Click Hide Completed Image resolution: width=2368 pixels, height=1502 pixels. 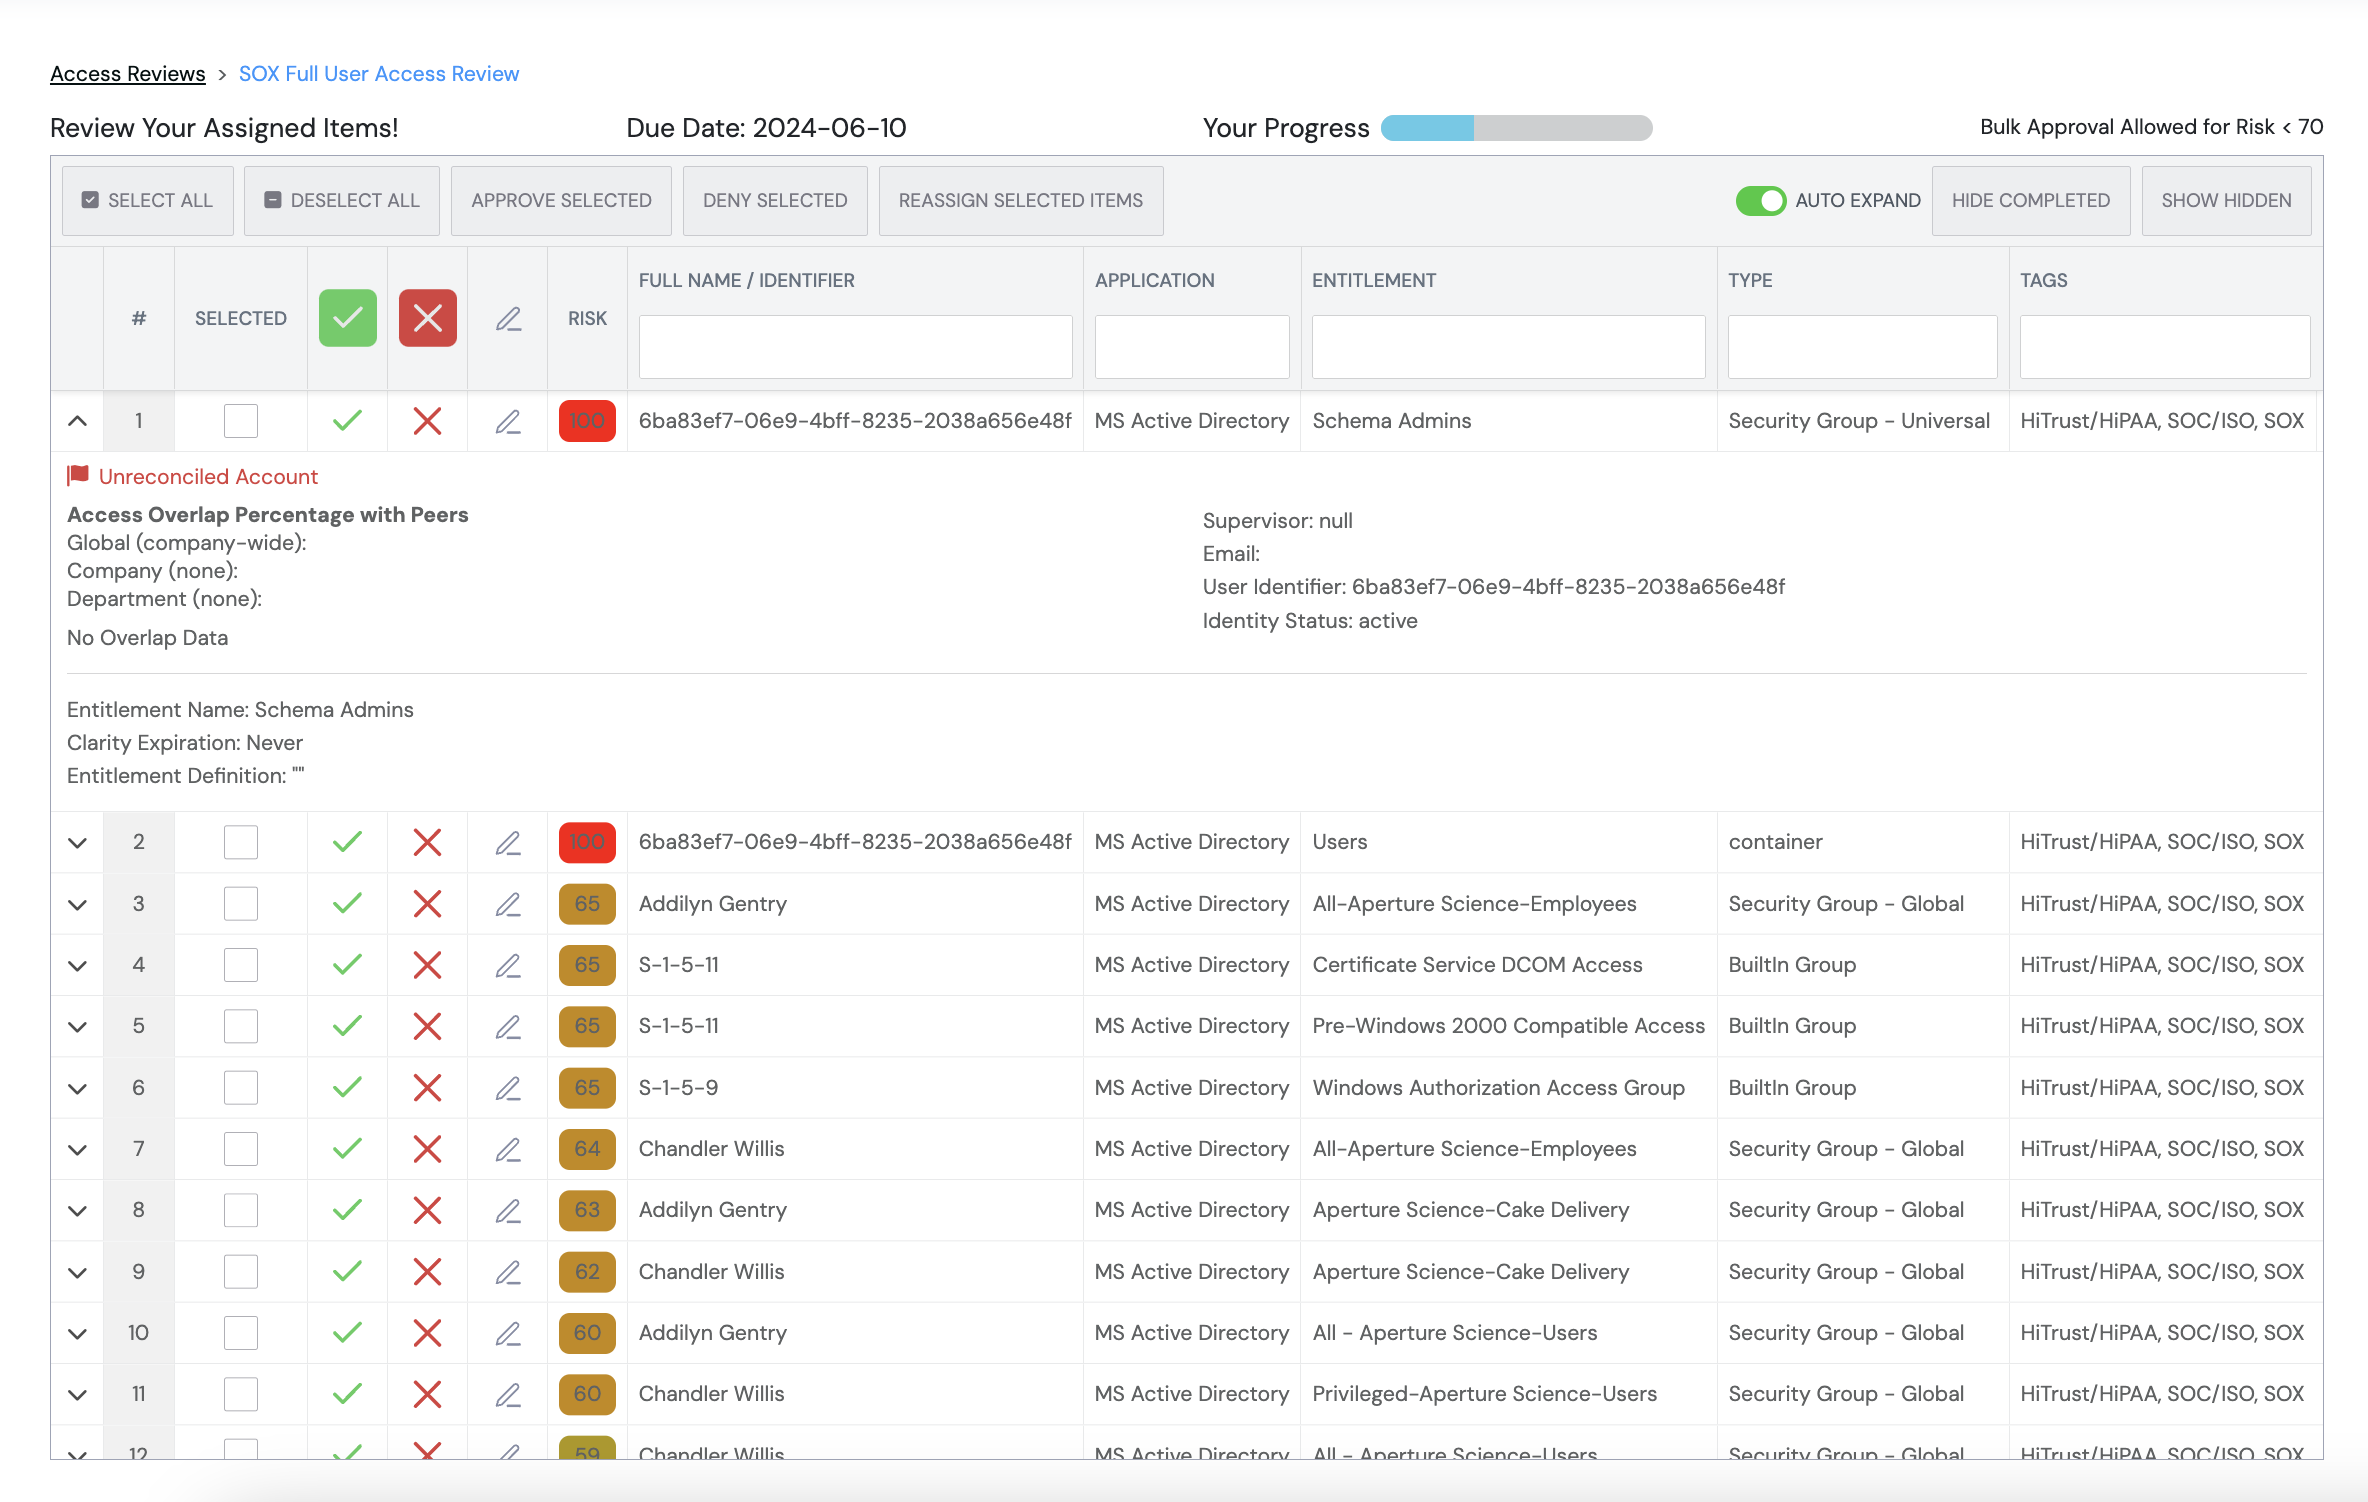2031,201
